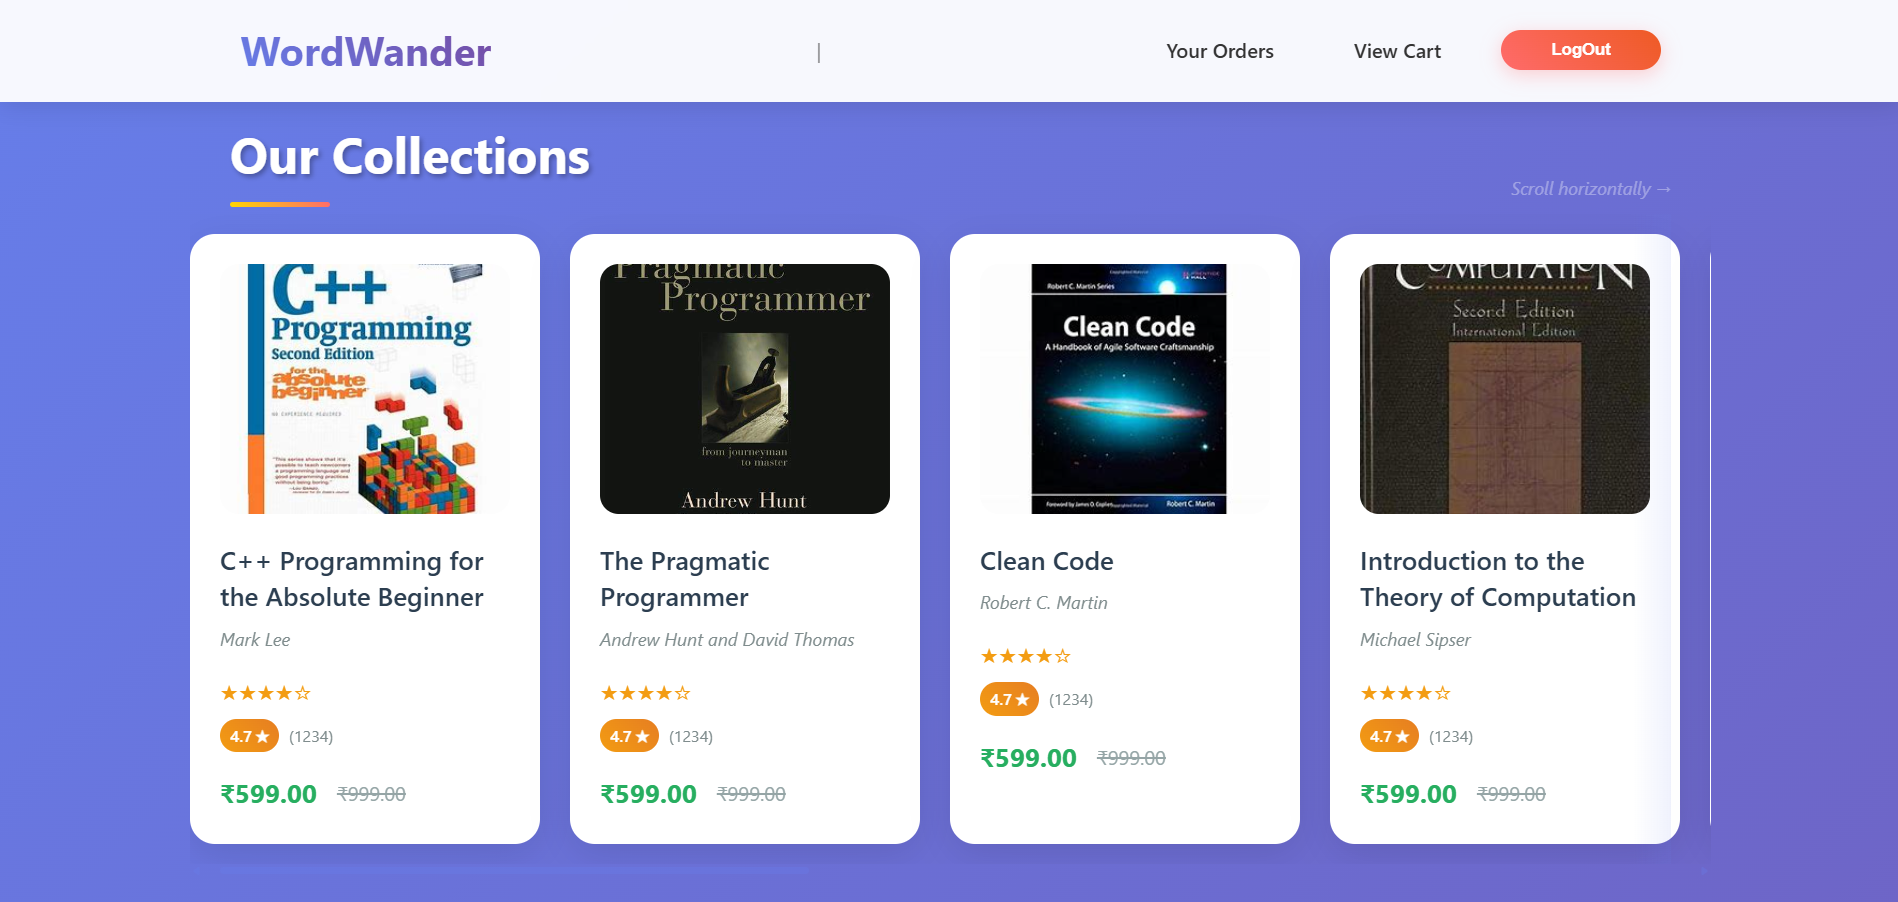Click the stars under Michael Sipser

tap(1405, 693)
